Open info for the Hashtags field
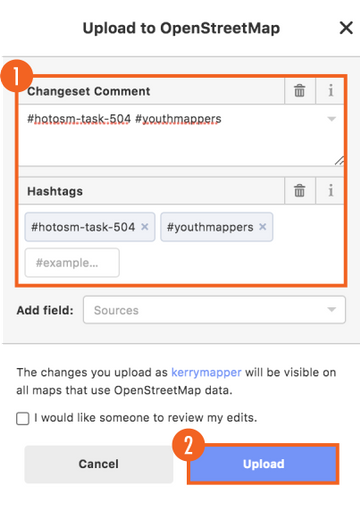 pyautogui.click(x=330, y=191)
